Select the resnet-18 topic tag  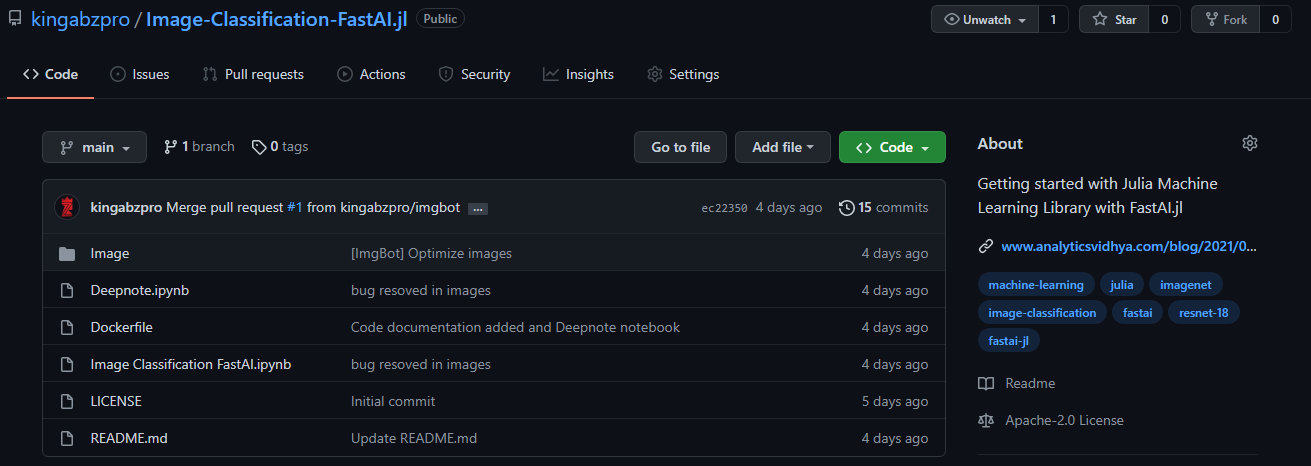(x=1204, y=313)
